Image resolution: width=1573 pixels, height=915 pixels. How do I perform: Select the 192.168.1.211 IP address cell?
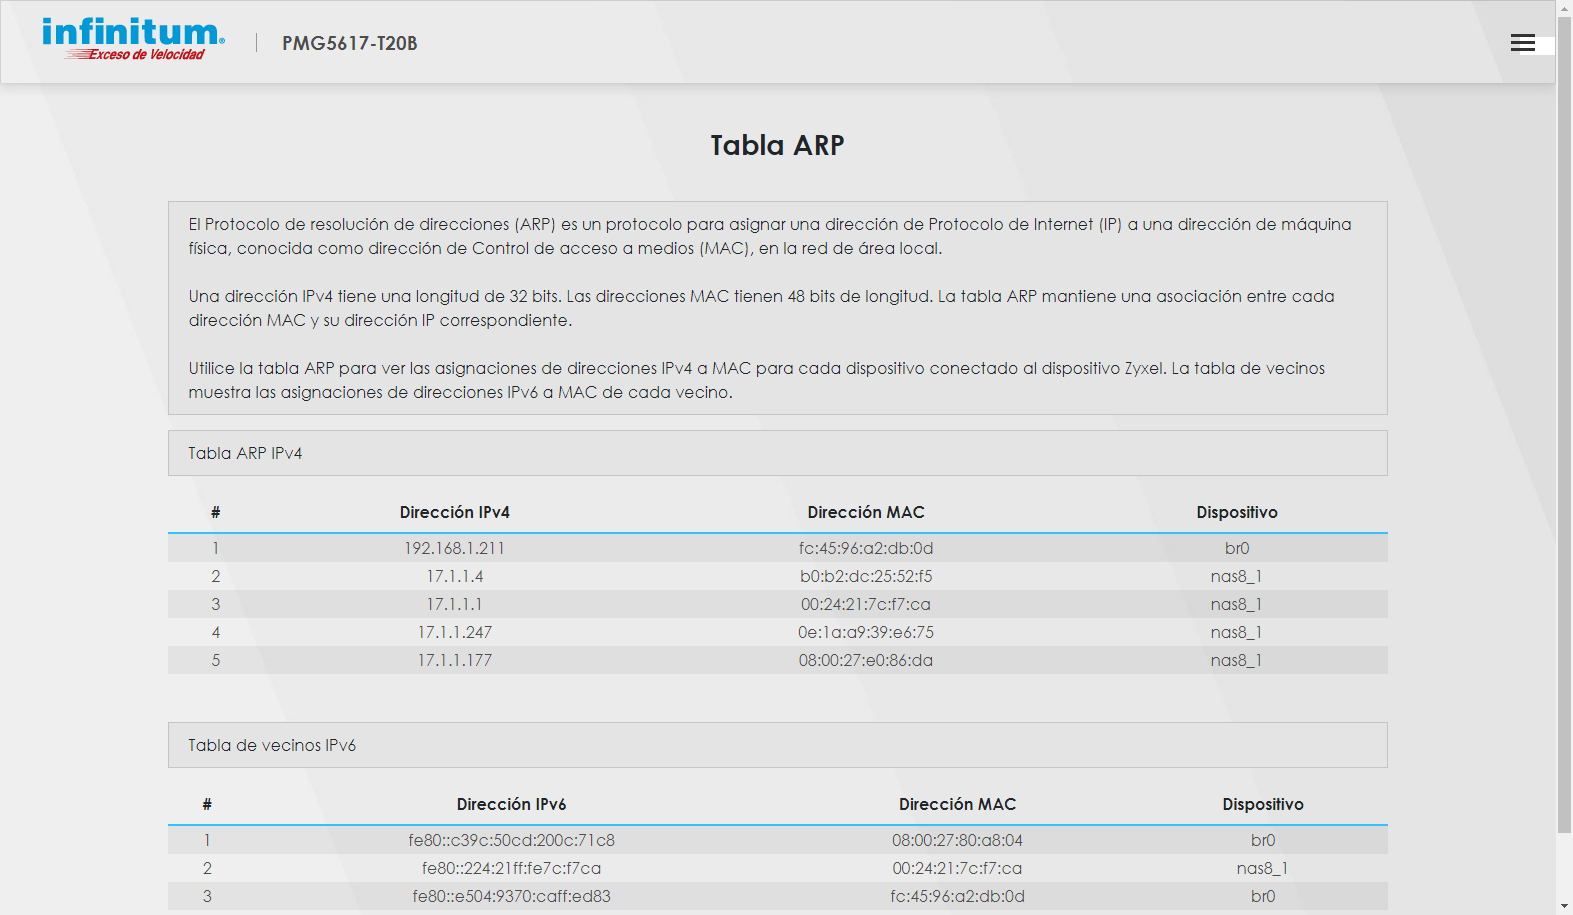454,548
